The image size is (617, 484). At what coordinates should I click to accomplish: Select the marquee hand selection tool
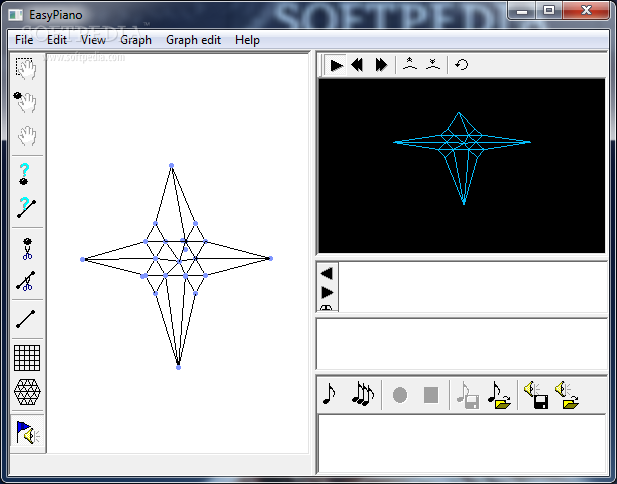pyautogui.click(x=26, y=69)
